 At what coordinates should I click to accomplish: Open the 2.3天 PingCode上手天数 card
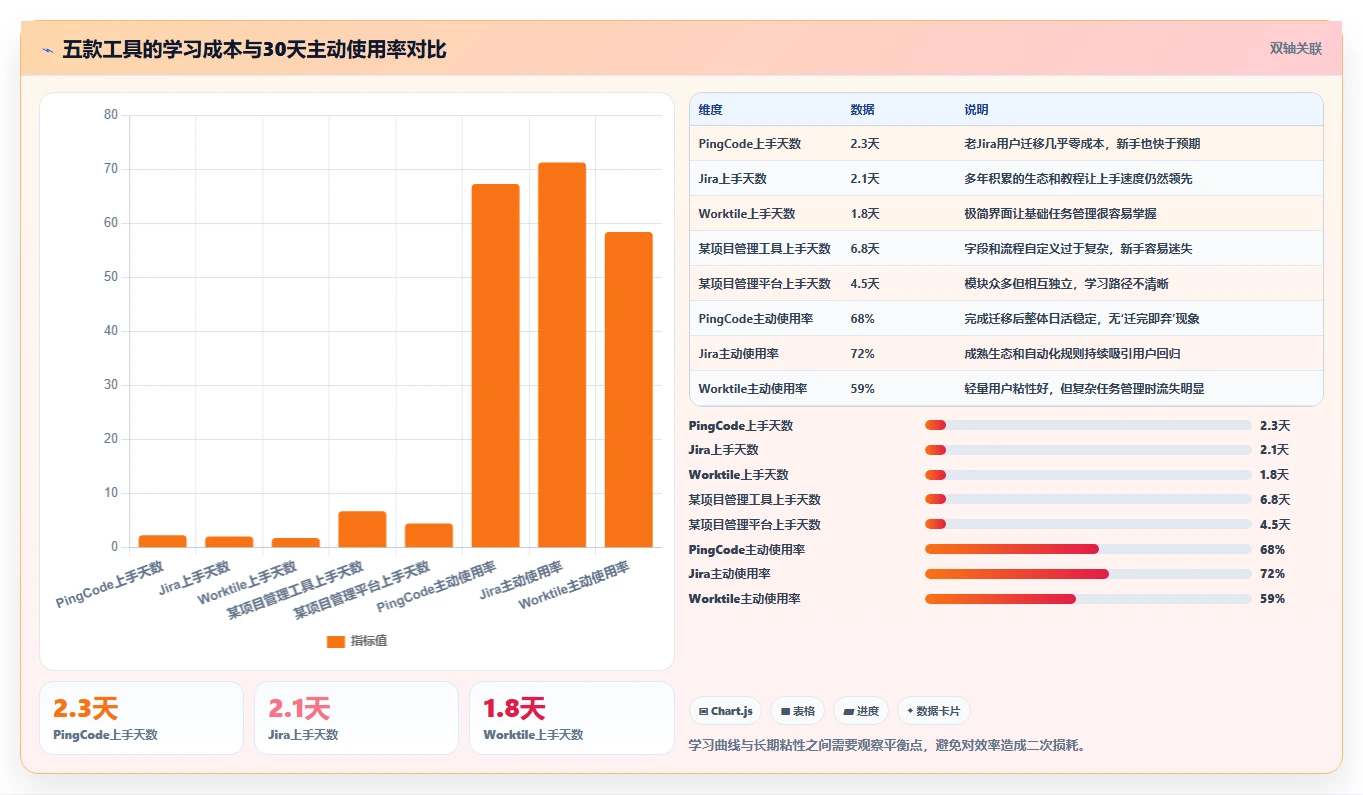[141, 718]
